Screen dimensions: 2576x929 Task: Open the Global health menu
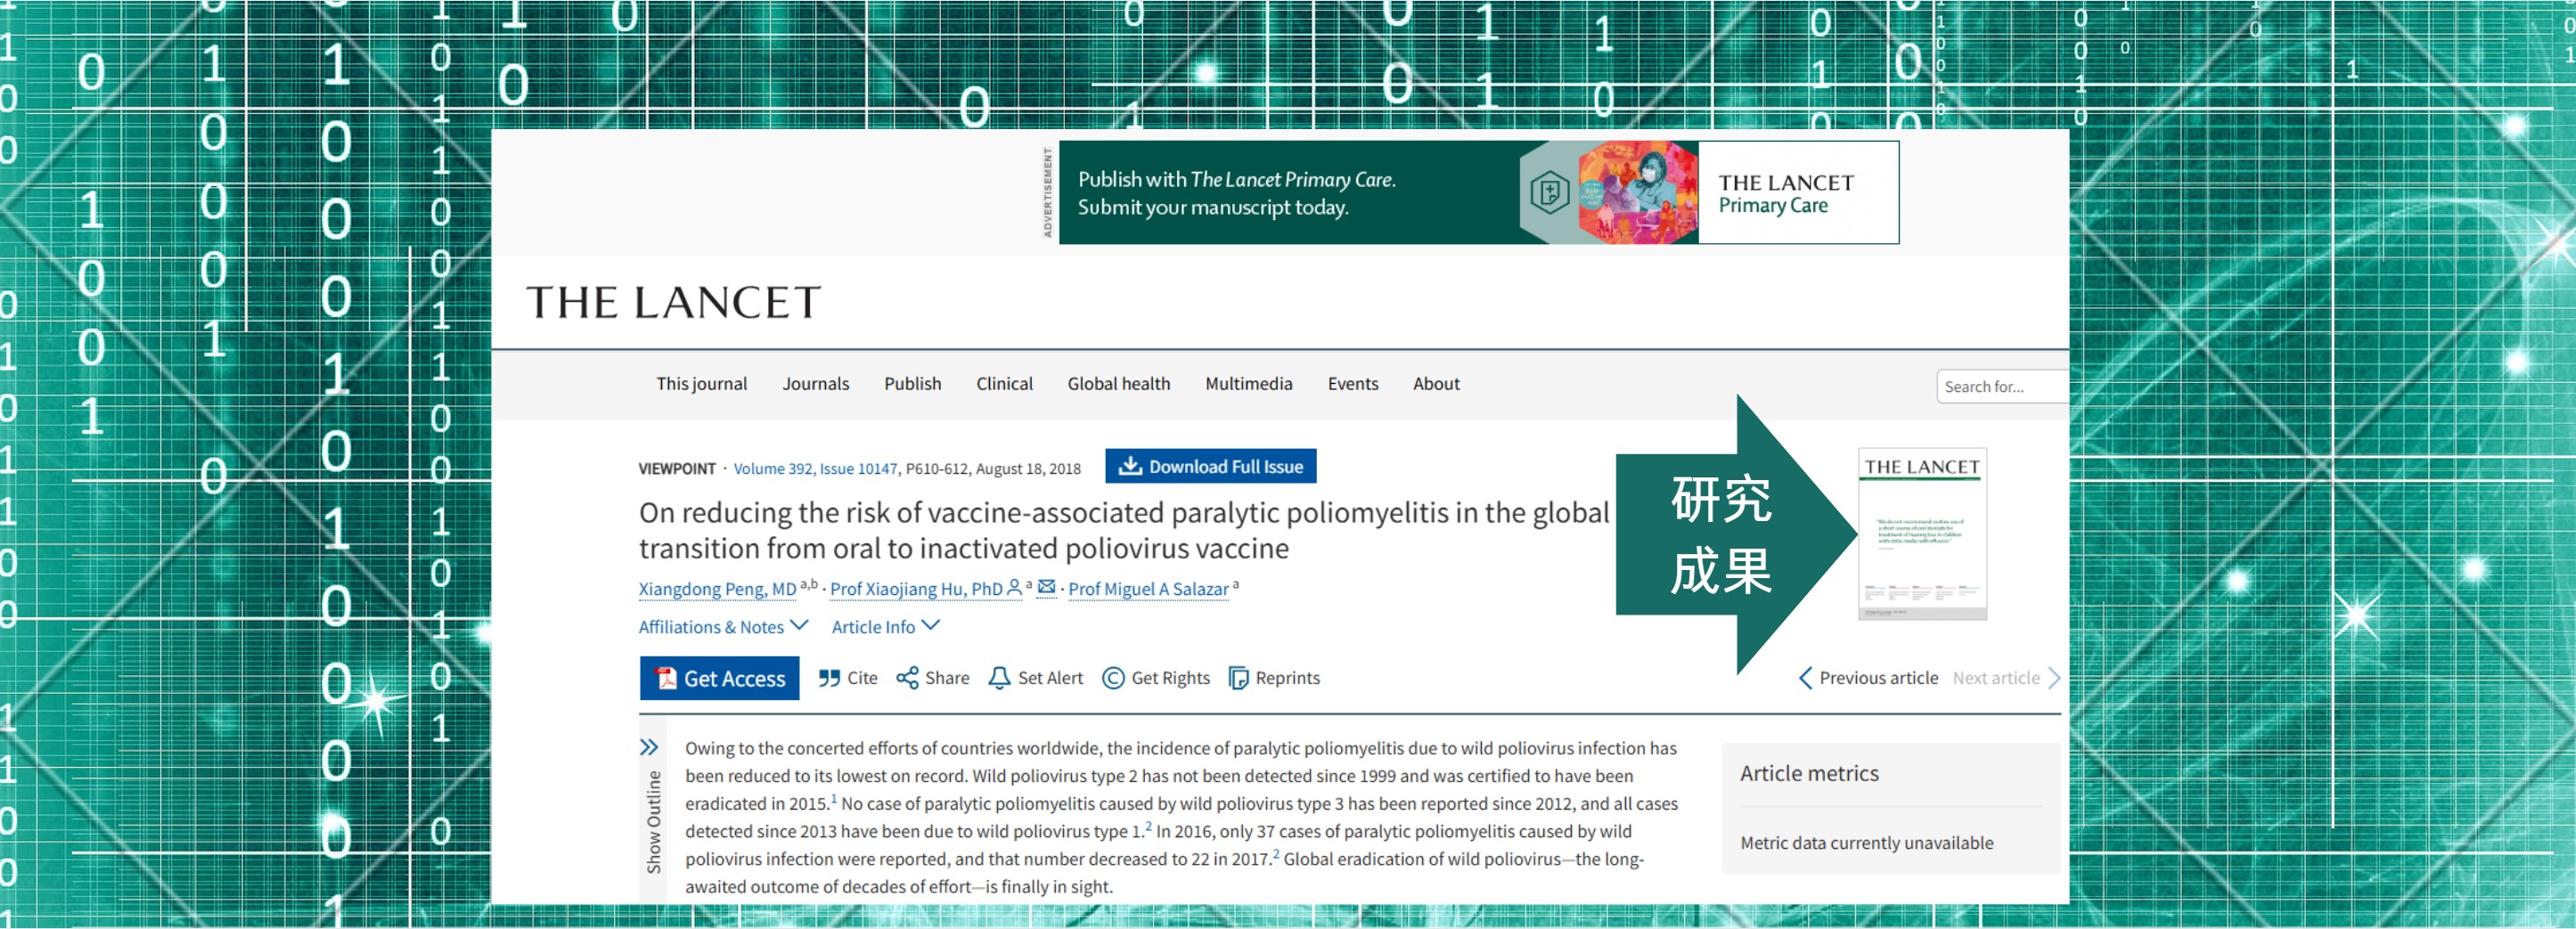point(1118,384)
